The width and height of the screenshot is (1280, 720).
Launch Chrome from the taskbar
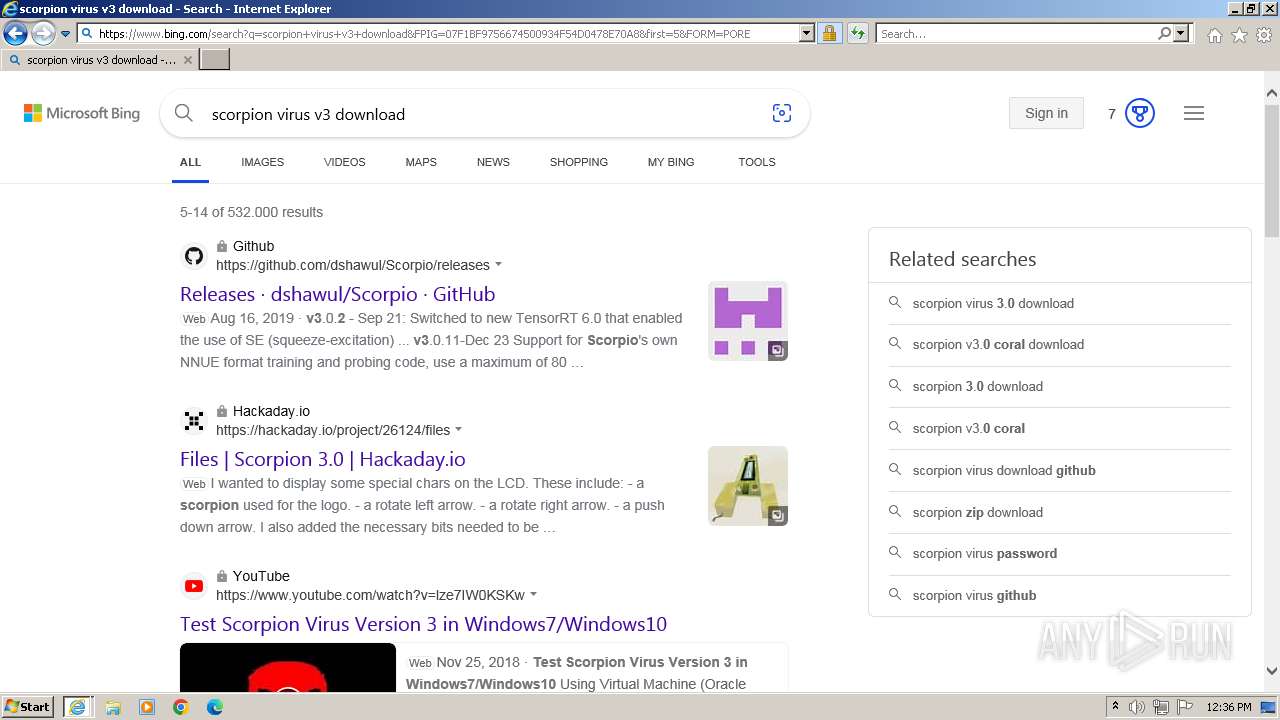180,707
